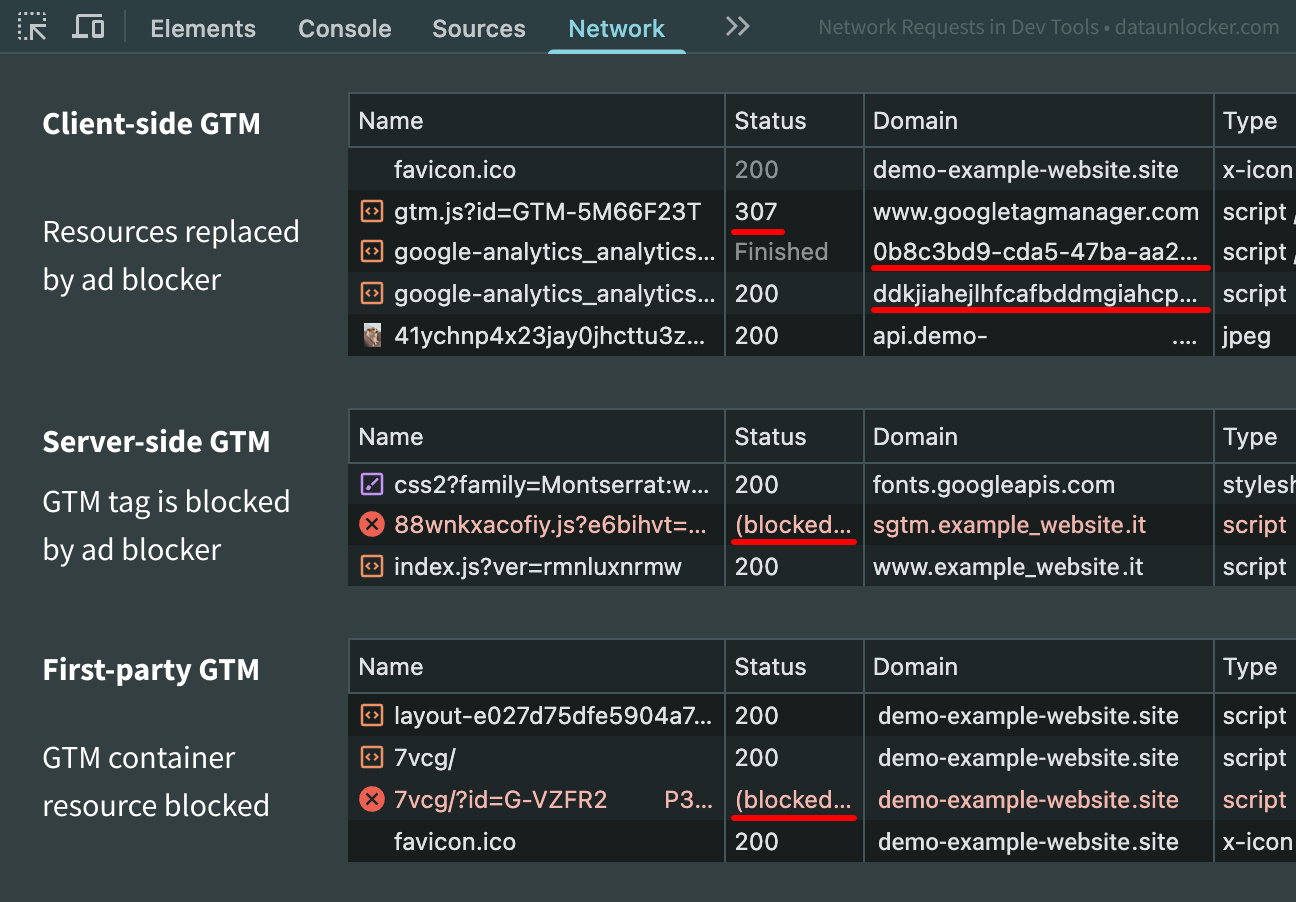Switch to the Console tab
This screenshot has width=1296, height=902.
(x=344, y=29)
